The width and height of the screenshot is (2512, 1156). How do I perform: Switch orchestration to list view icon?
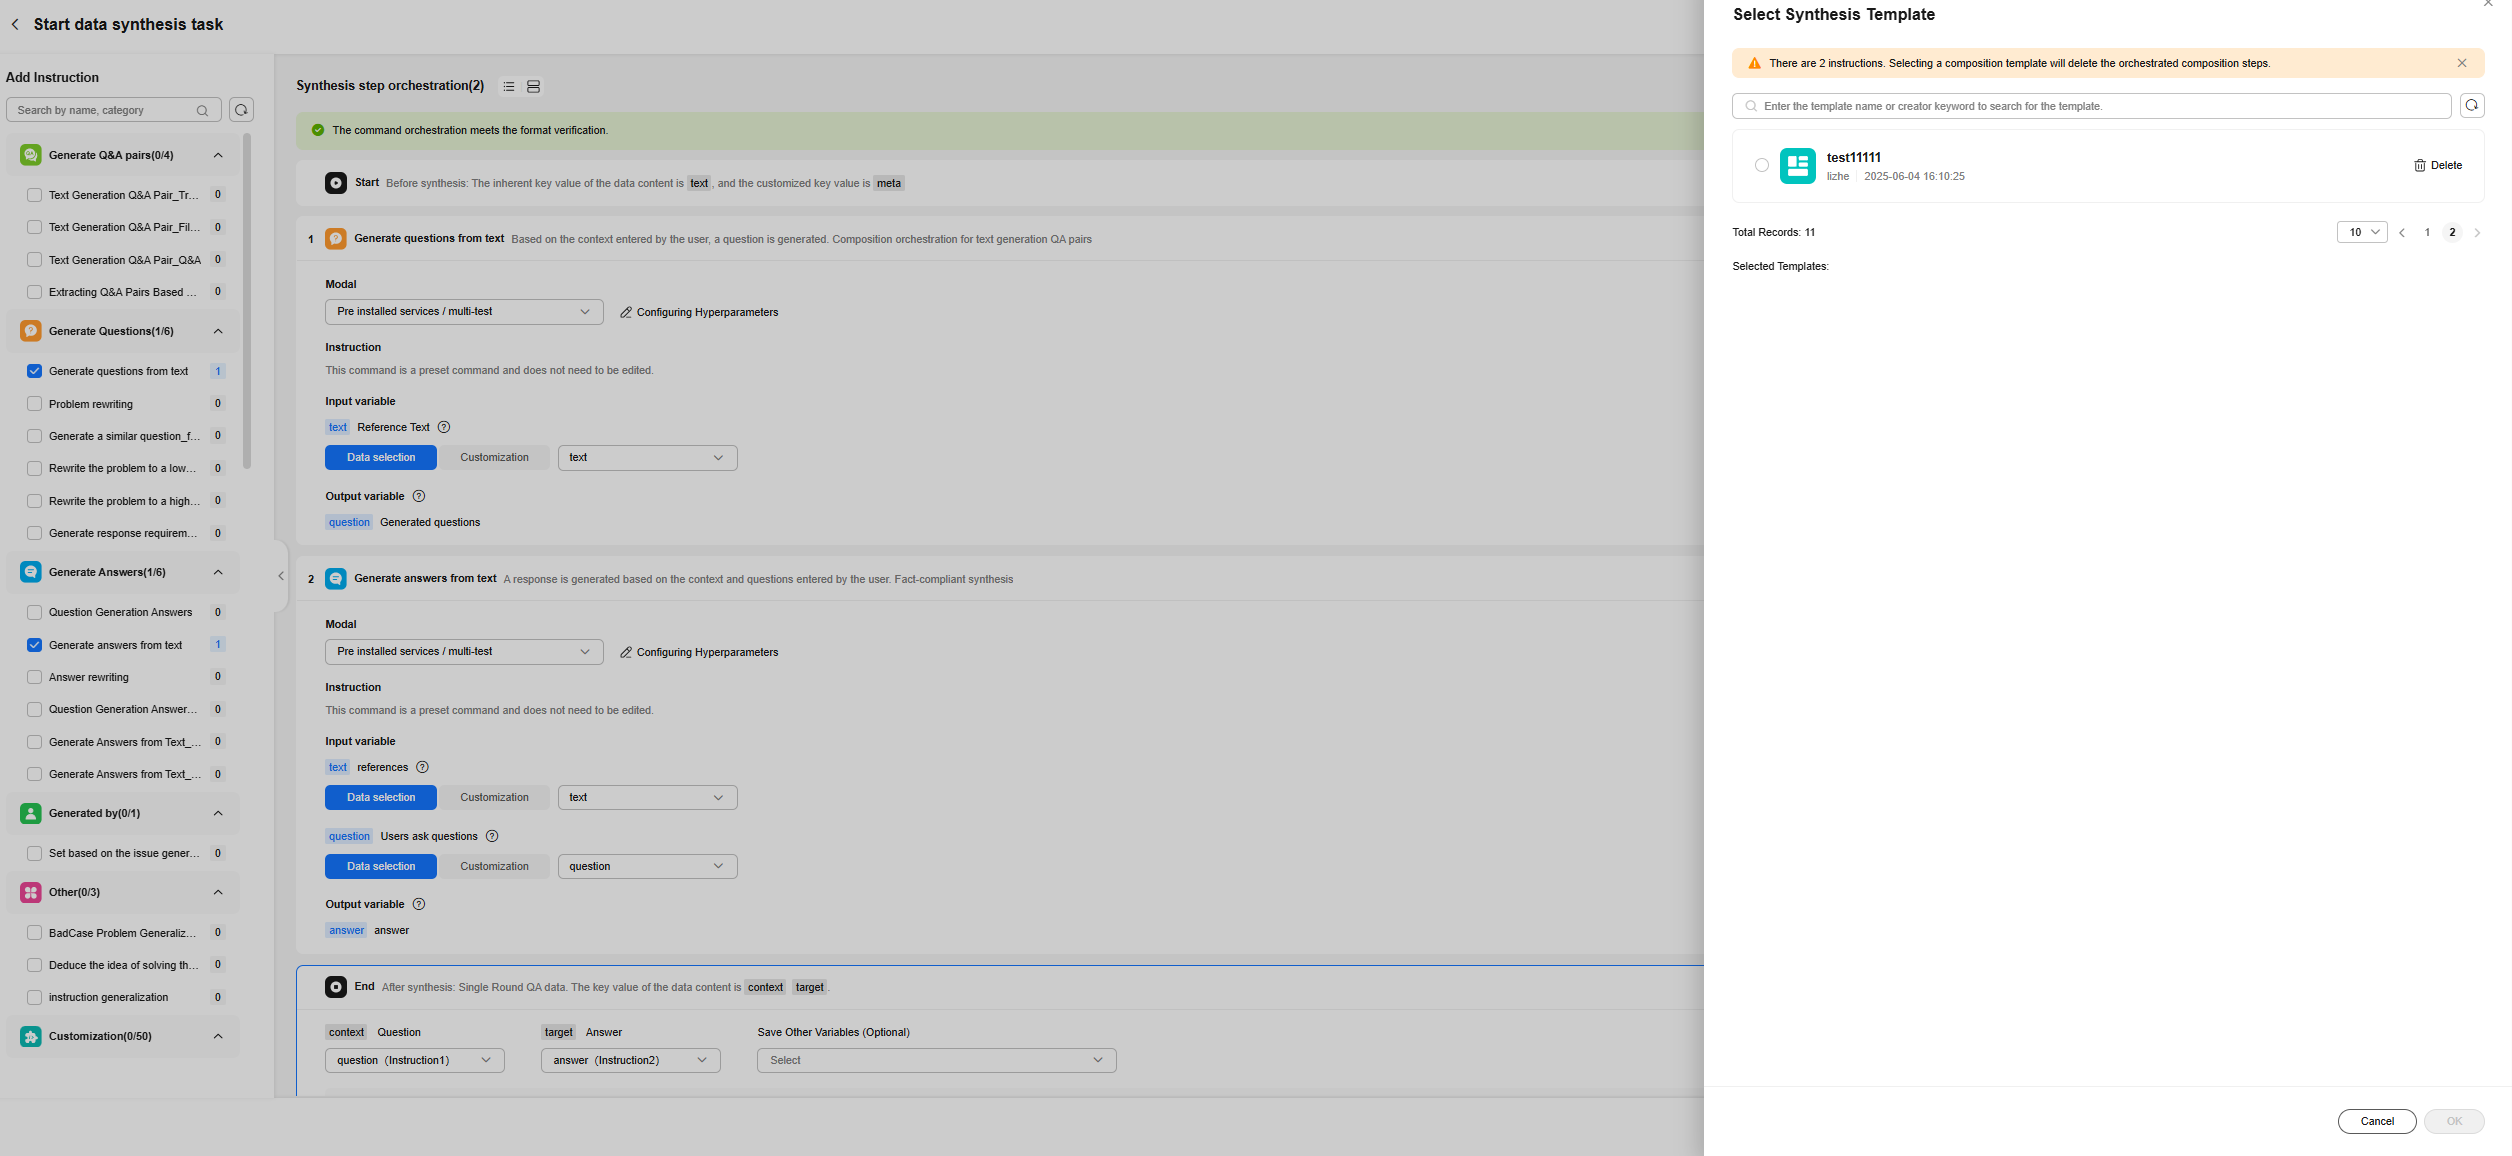[509, 87]
